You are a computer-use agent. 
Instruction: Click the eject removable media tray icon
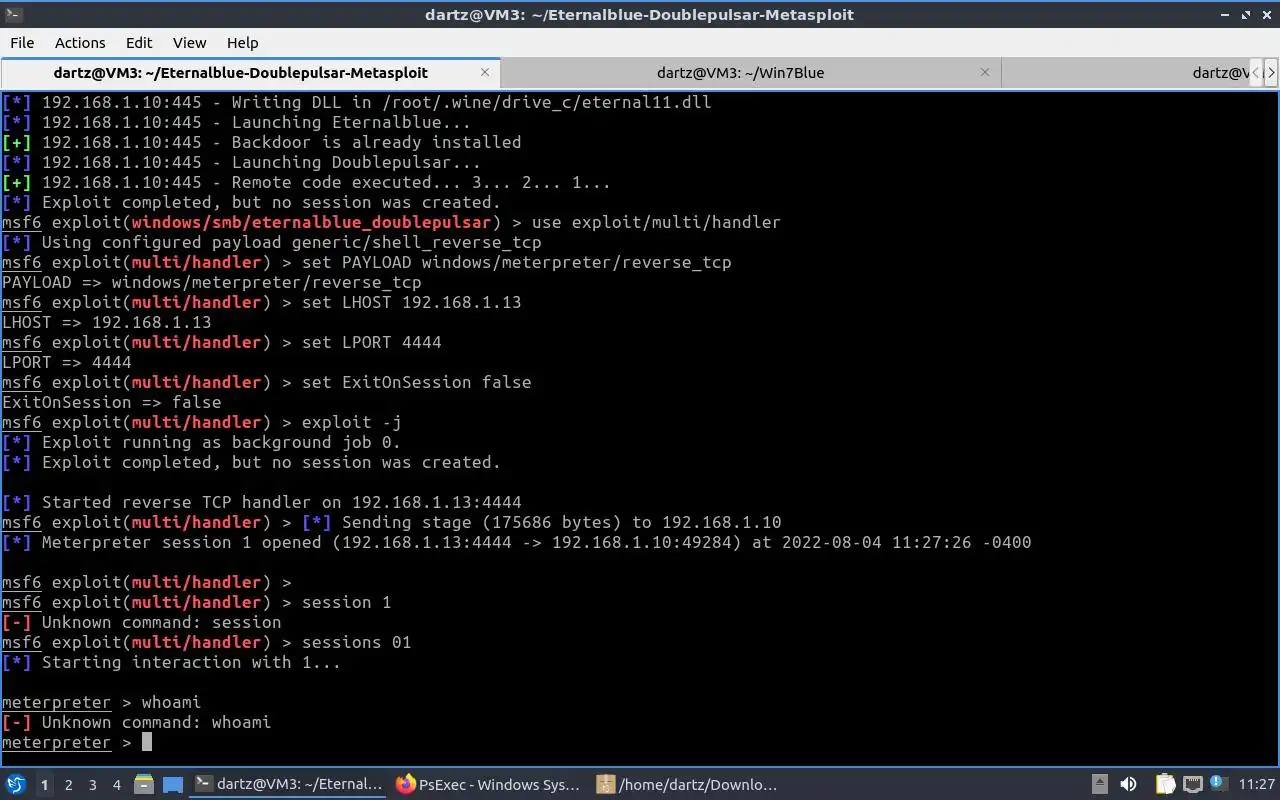click(1099, 785)
